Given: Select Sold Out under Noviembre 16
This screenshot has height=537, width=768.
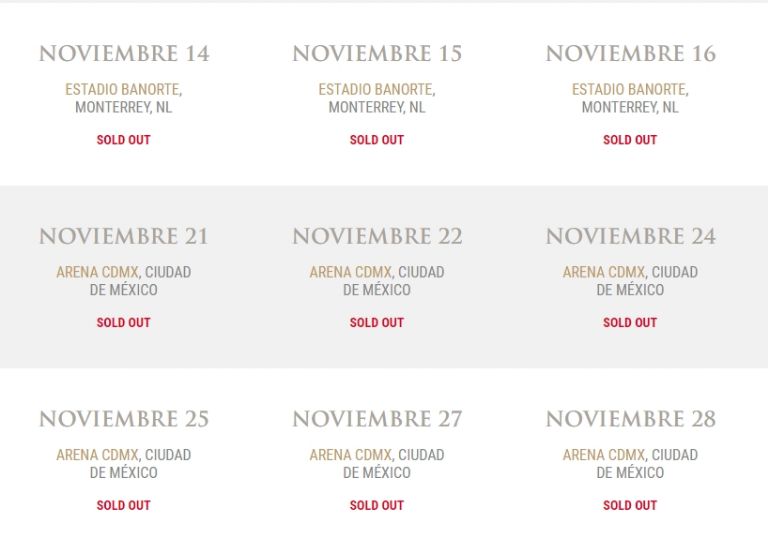Looking at the screenshot, I should 630,140.
